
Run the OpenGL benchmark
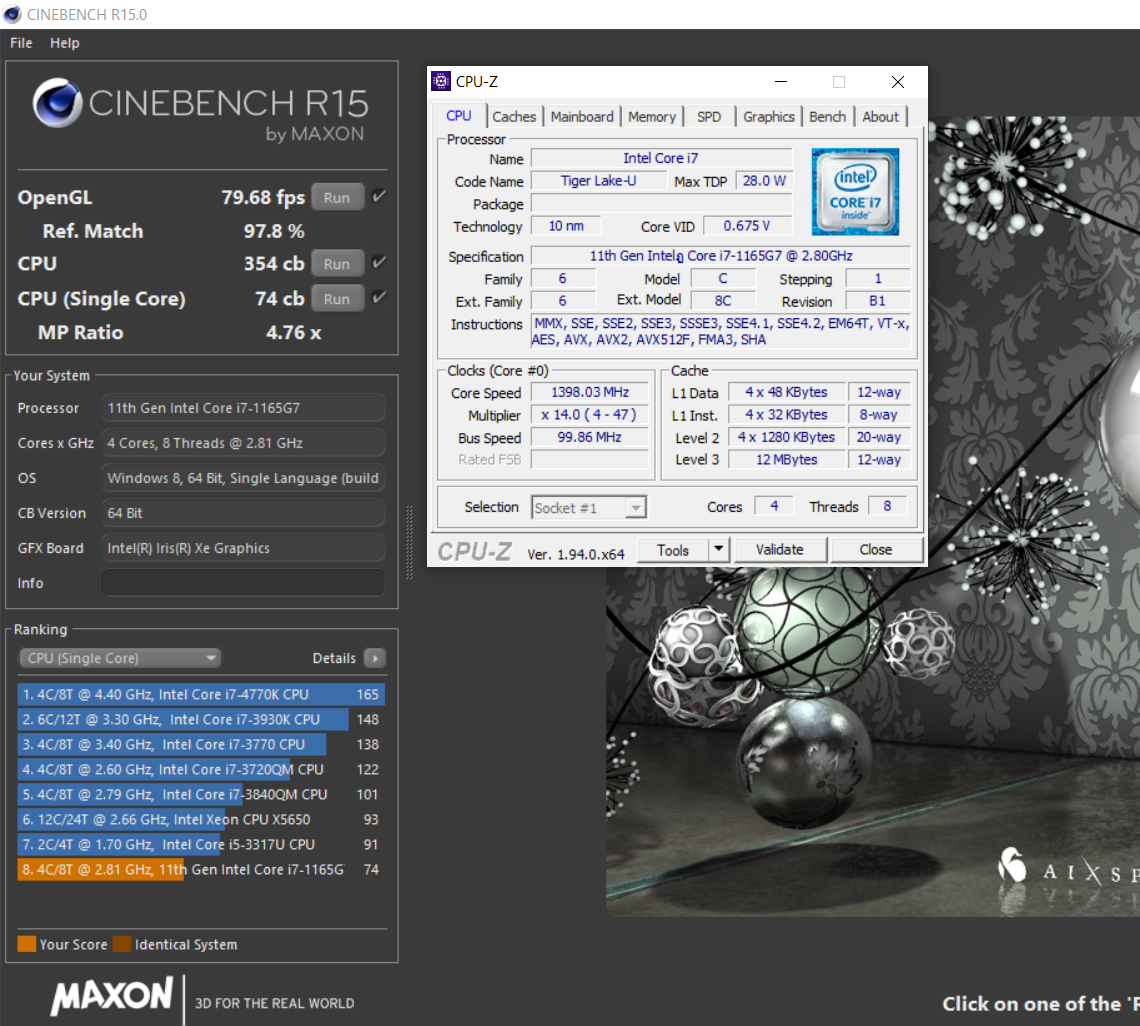tap(337, 197)
